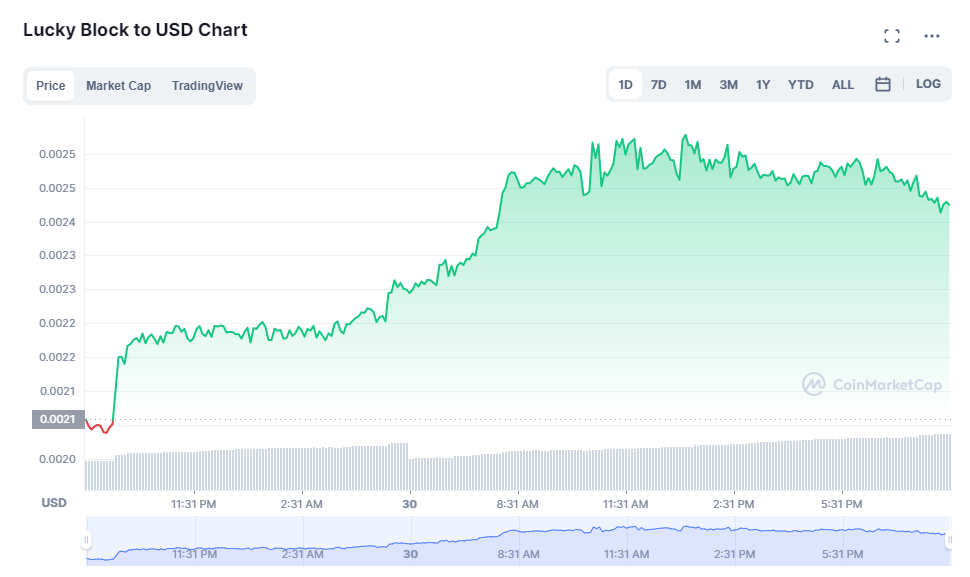Click the Lucky Block to USD Chart heading
970x577 pixels.
(135, 30)
